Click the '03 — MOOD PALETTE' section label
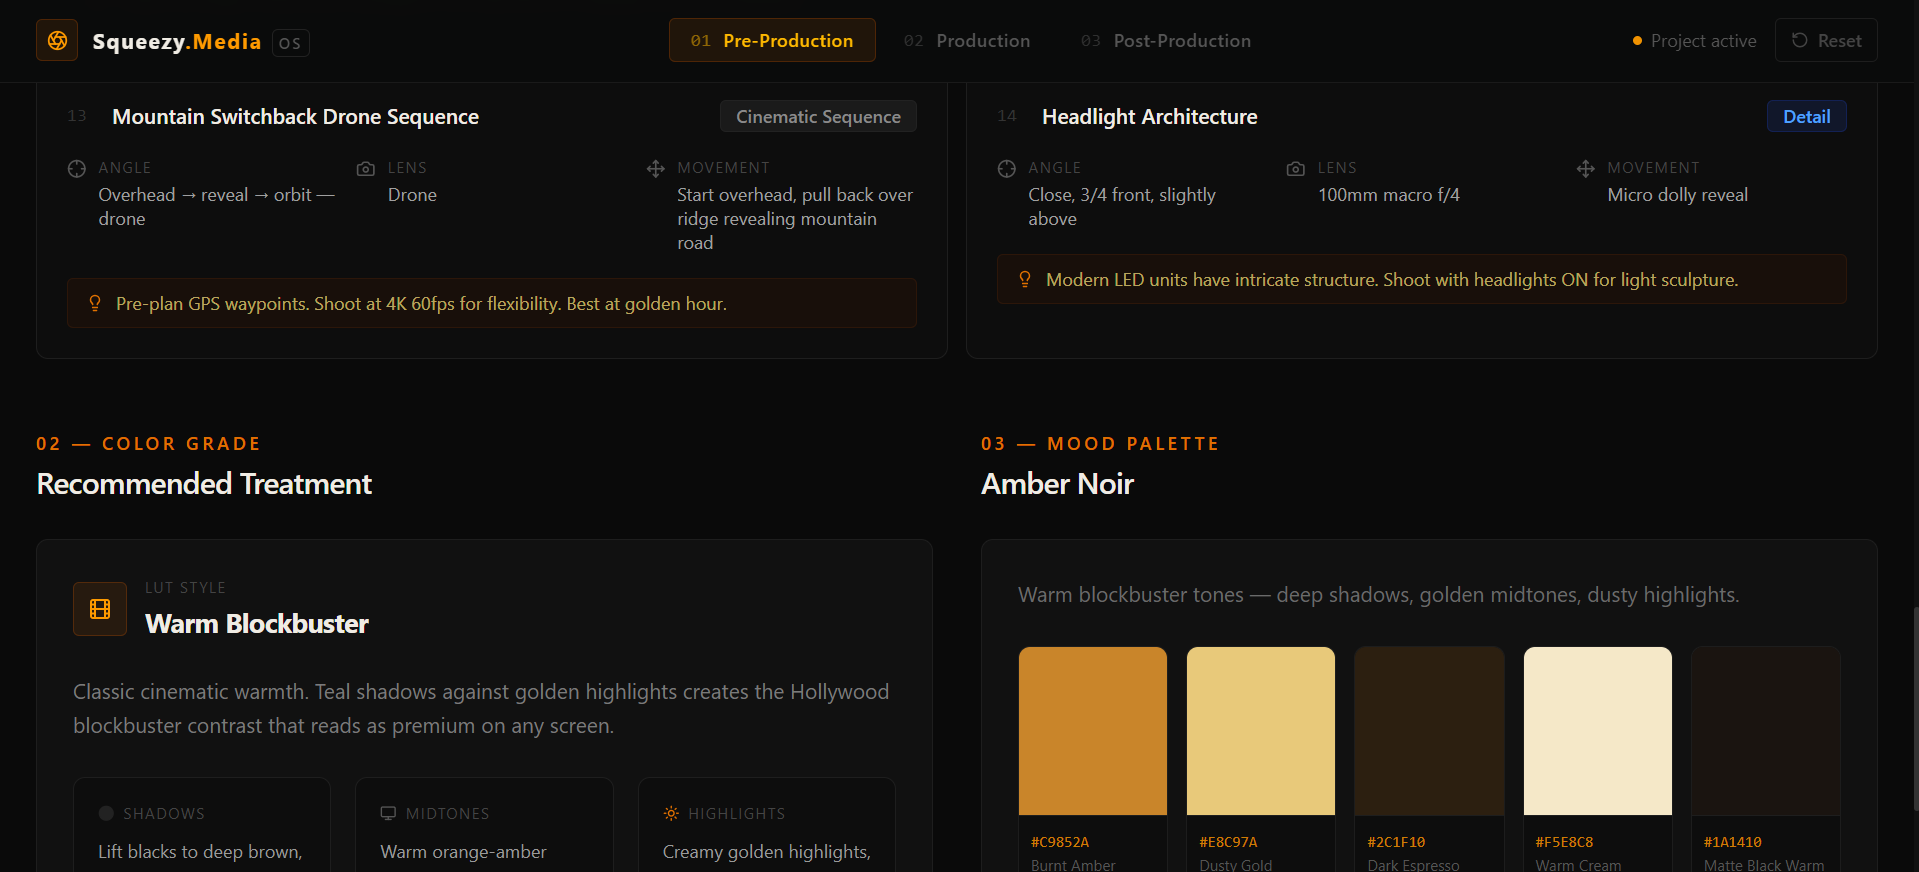 [1100, 444]
